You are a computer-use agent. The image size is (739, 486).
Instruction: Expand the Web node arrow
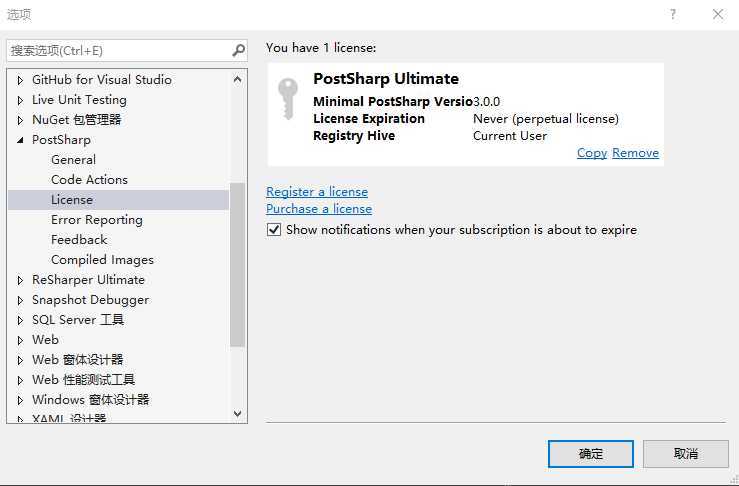20,340
